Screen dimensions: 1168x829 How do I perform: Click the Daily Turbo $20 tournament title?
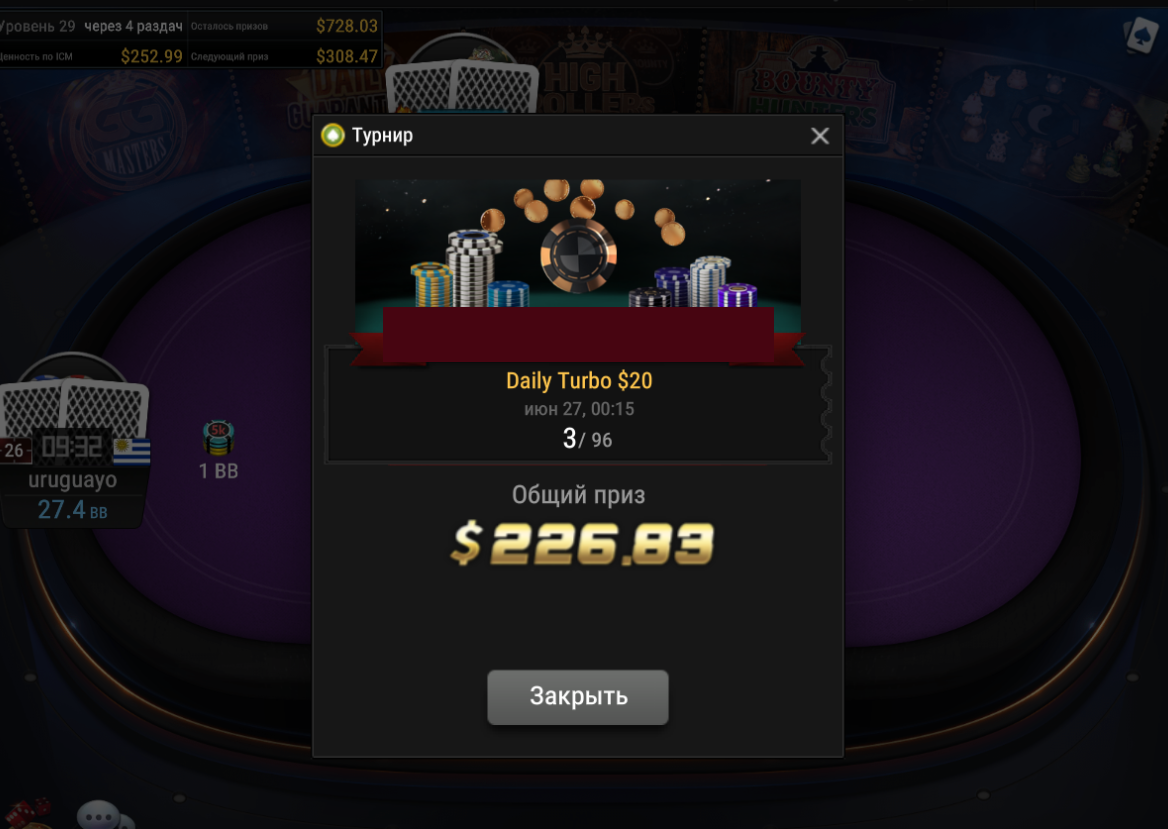(x=579, y=381)
